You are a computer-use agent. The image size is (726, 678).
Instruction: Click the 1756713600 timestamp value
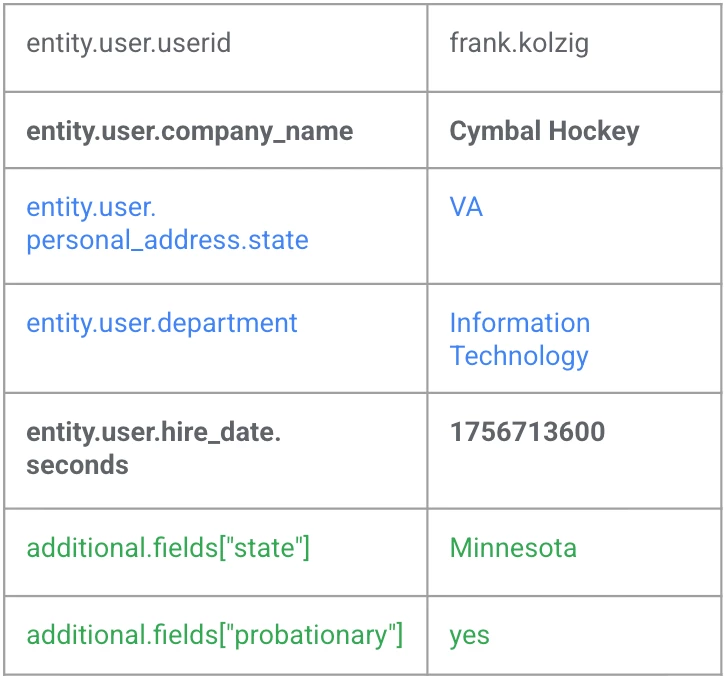527,432
